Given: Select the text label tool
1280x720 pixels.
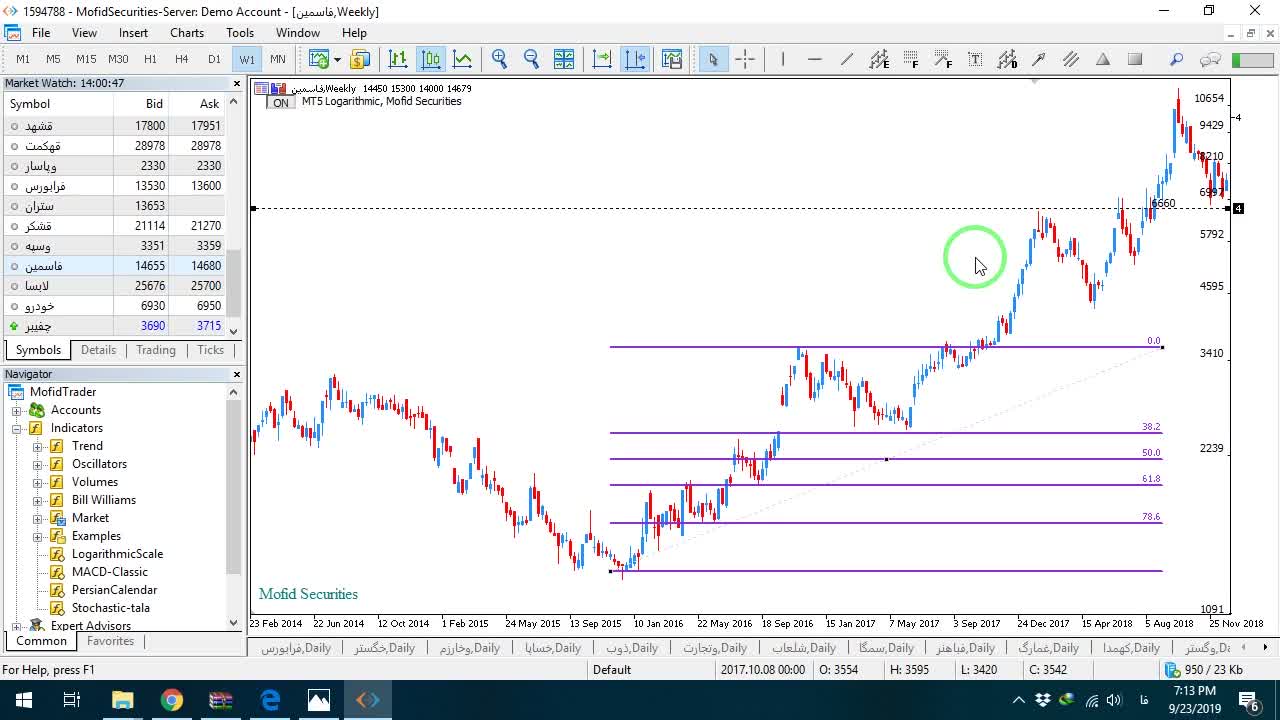Looking at the screenshot, I should tap(975, 59).
